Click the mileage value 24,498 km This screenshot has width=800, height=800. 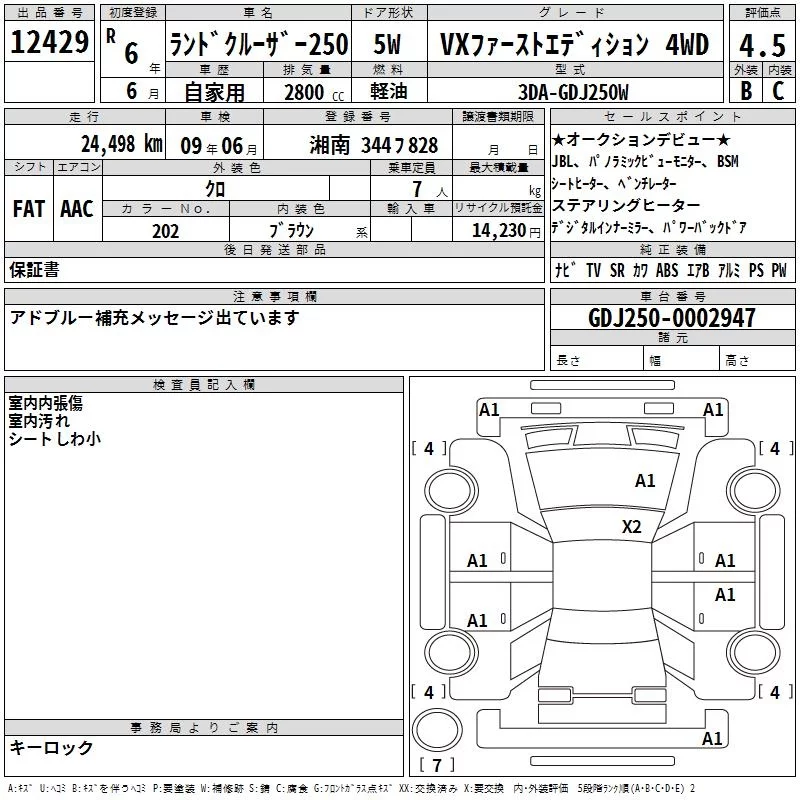pyautogui.click(x=122, y=144)
